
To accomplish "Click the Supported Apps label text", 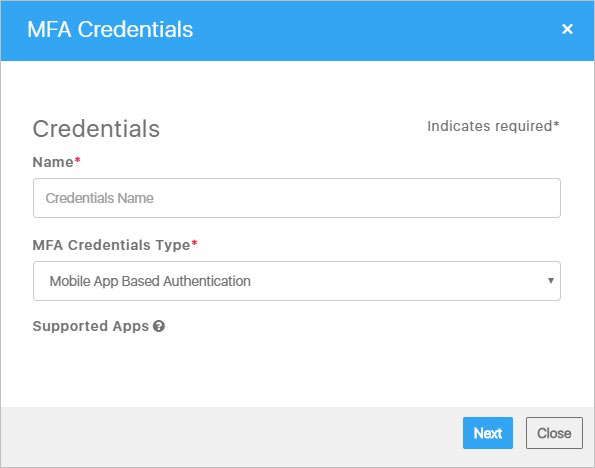I will (91, 326).
